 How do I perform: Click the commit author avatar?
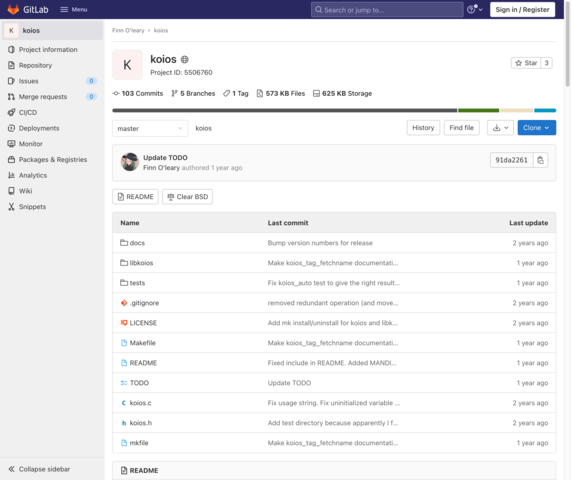tap(130, 162)
